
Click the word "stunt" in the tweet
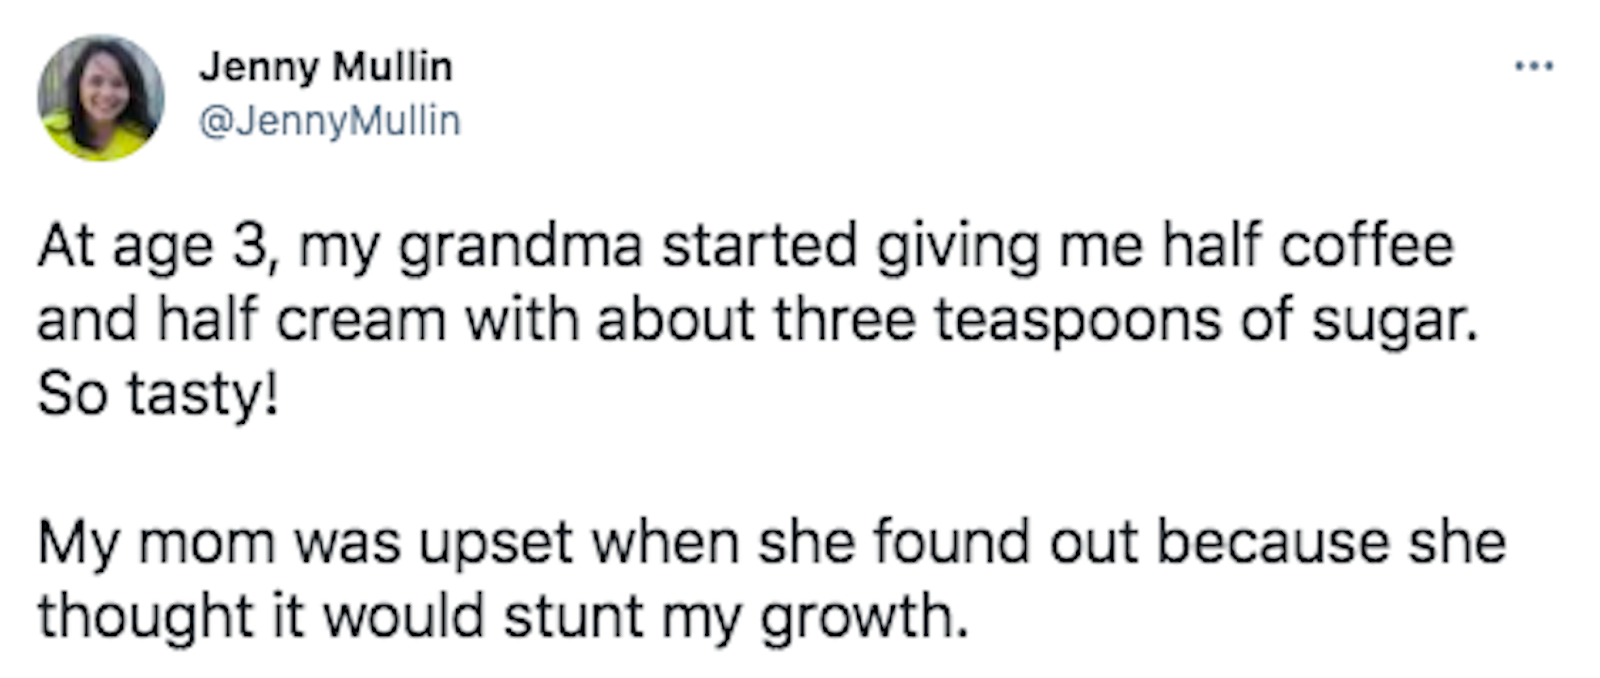click(x=573, y=617)
